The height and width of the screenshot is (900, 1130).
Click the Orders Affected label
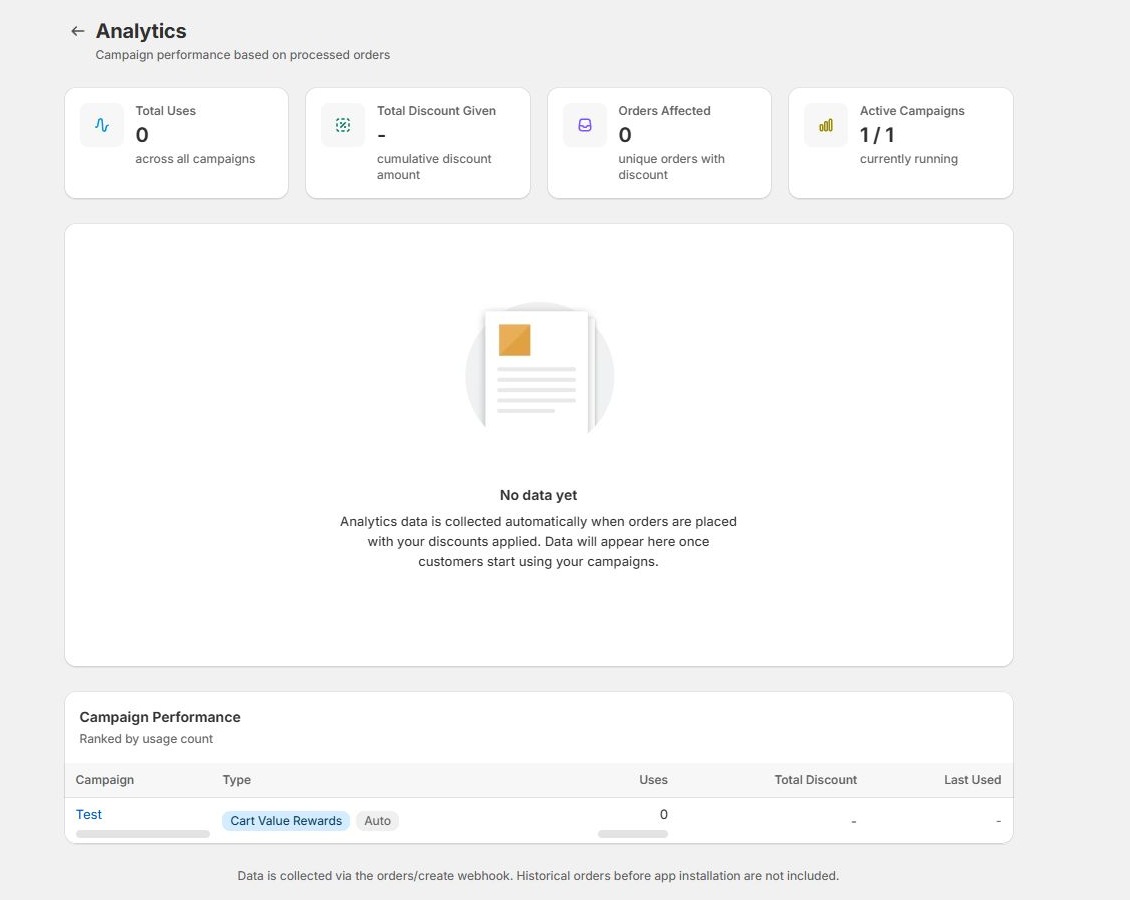(x=664, y=111)
